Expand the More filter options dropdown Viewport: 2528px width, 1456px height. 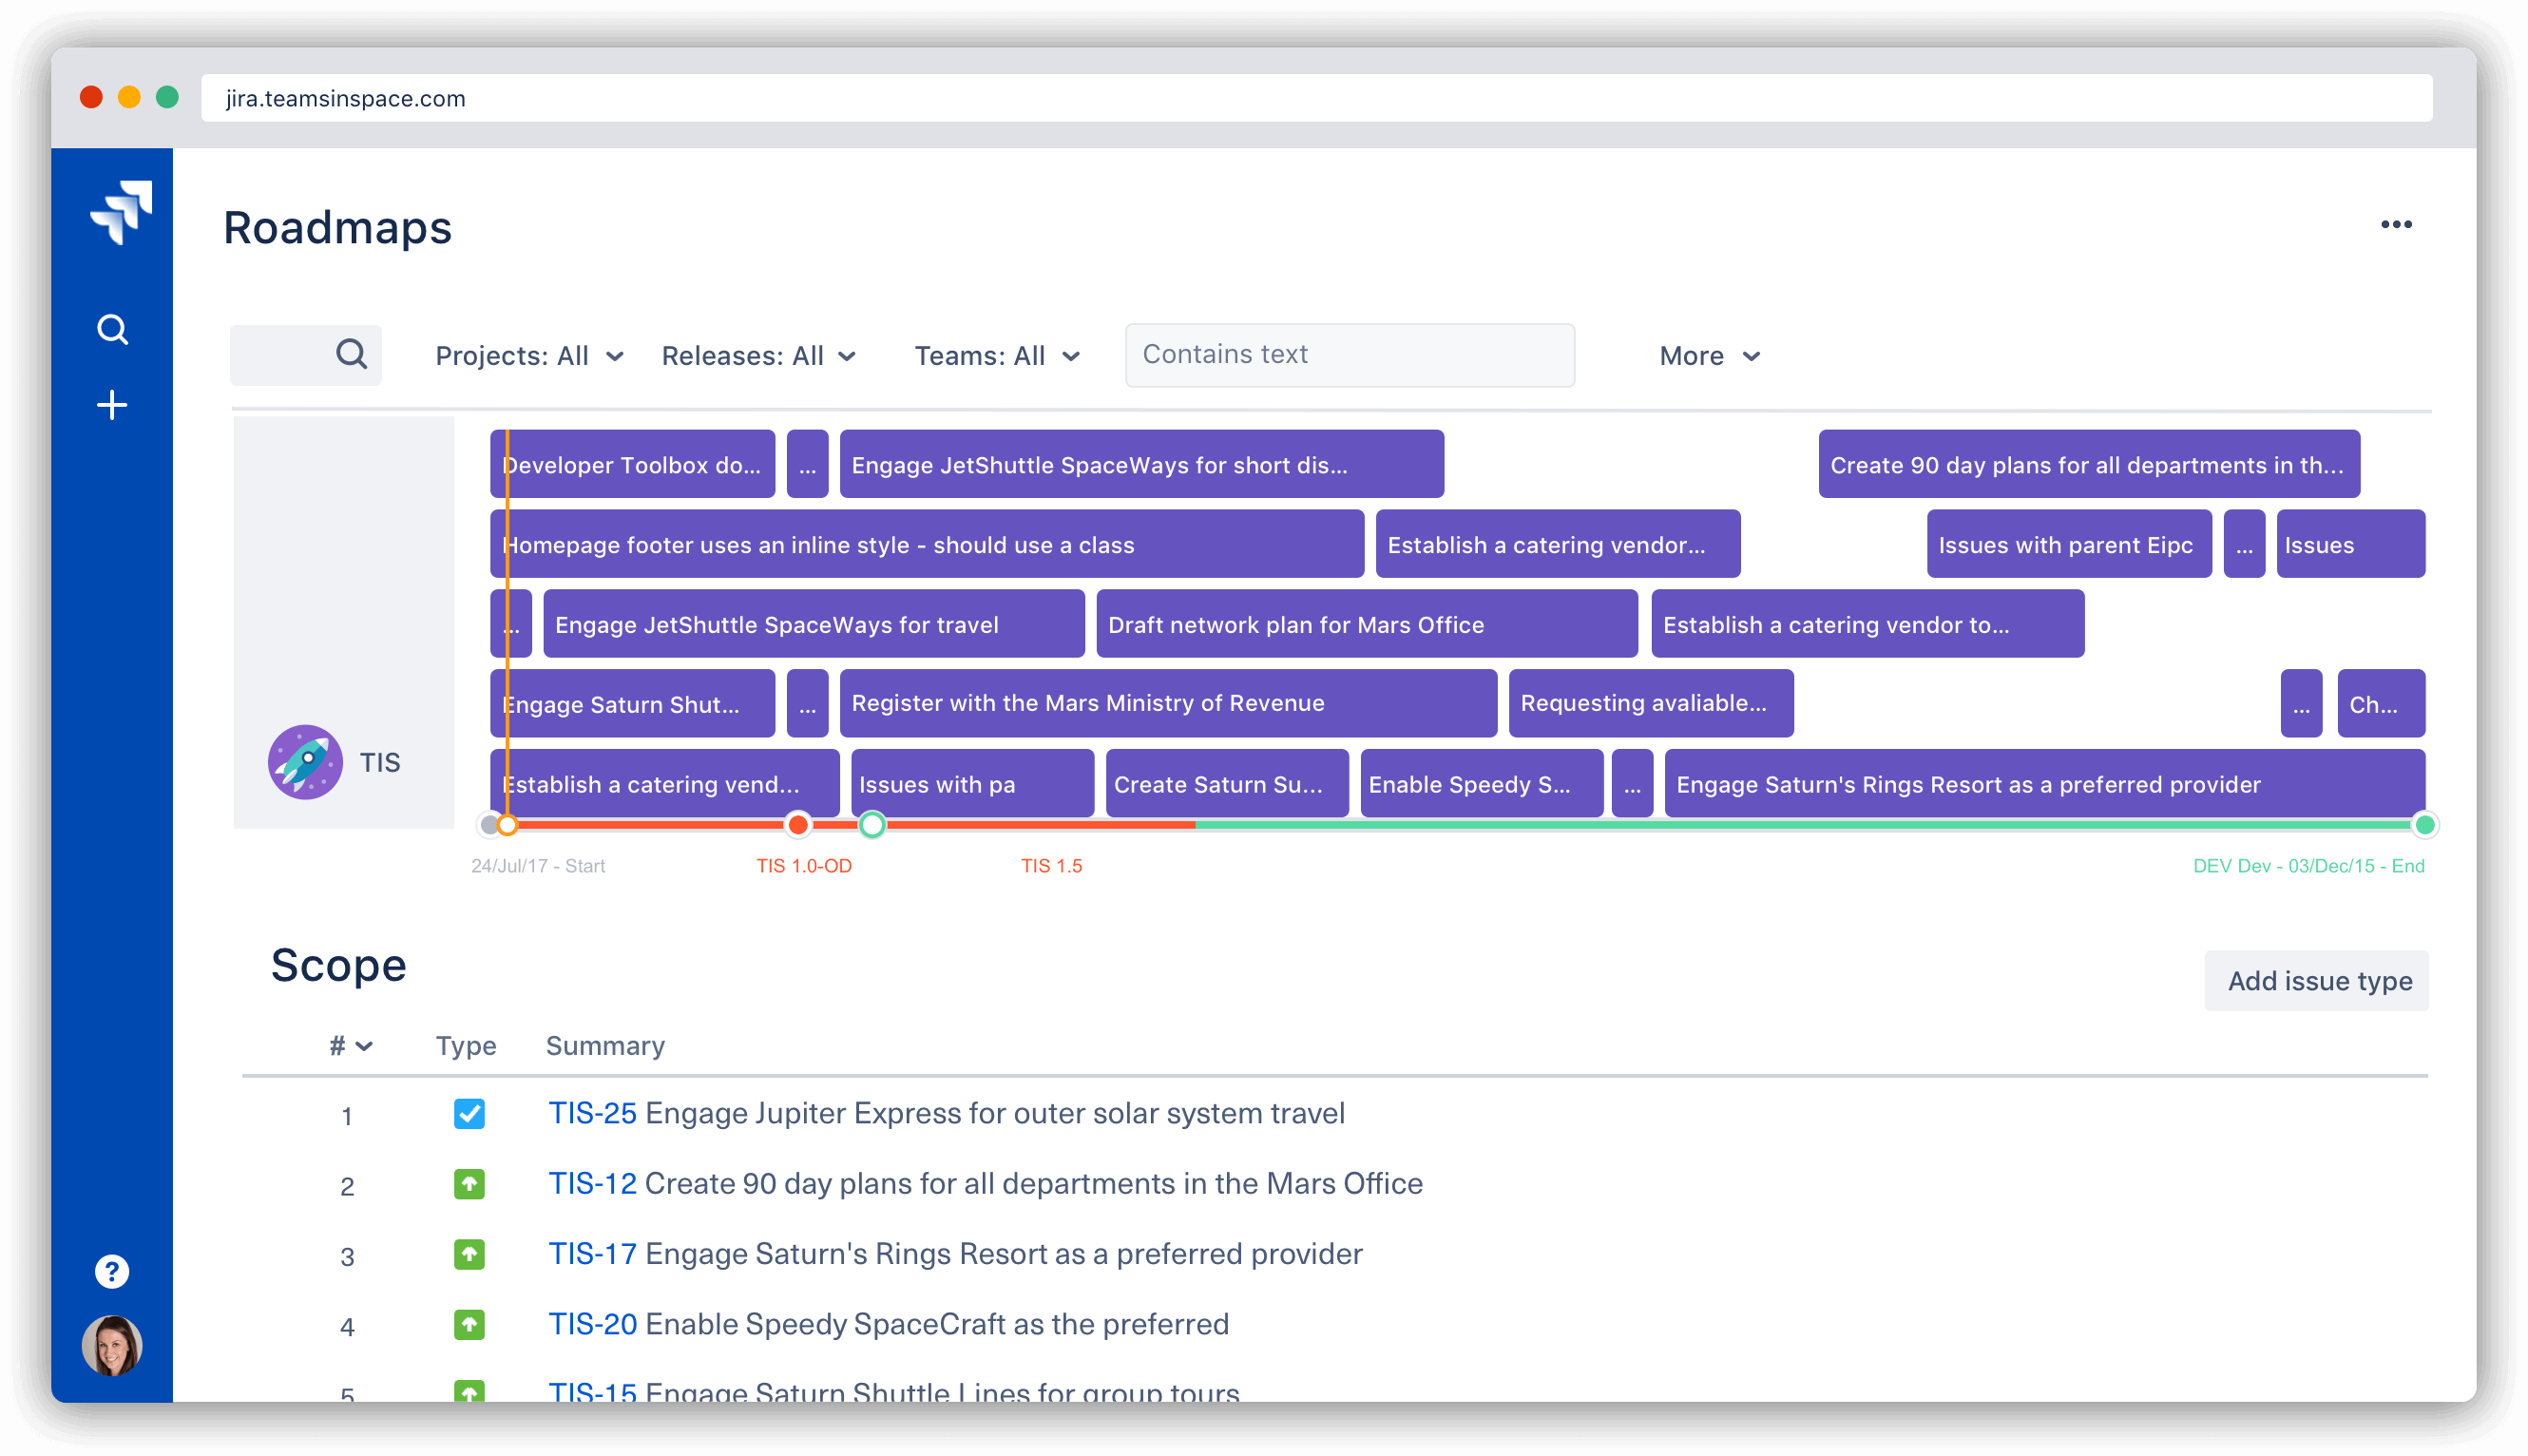click(1707, 355)
